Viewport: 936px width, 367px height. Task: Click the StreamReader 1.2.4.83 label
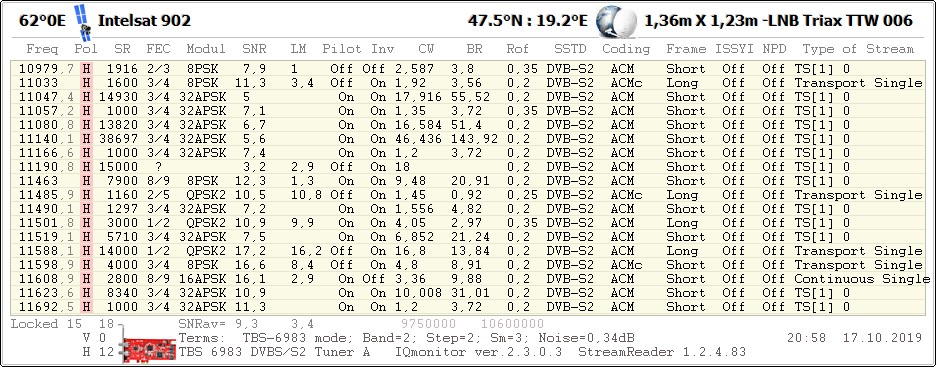click(661, 352)
